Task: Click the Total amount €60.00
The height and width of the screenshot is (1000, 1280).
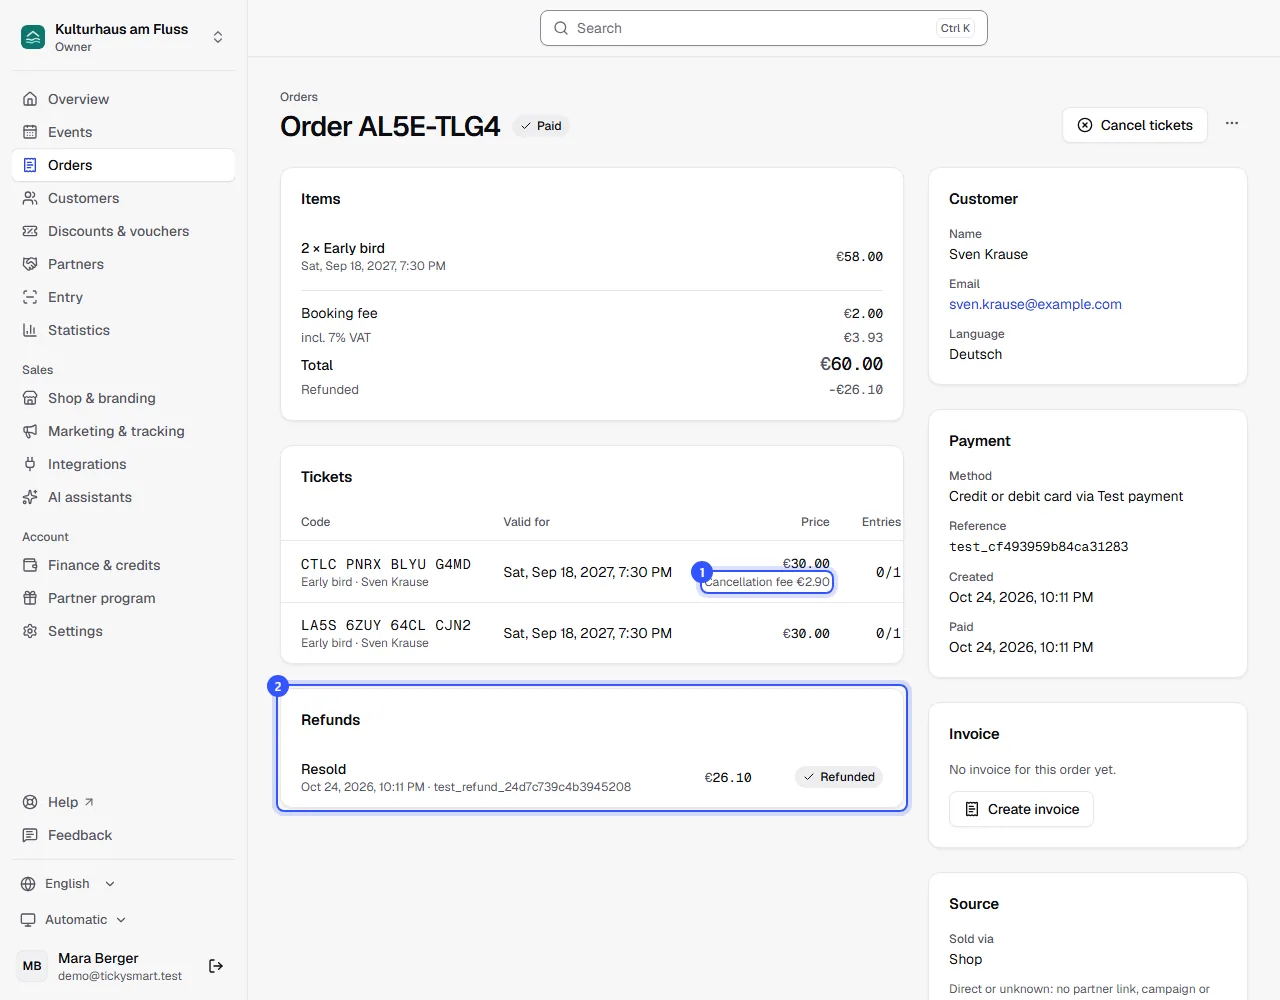Action: (852, 364)
